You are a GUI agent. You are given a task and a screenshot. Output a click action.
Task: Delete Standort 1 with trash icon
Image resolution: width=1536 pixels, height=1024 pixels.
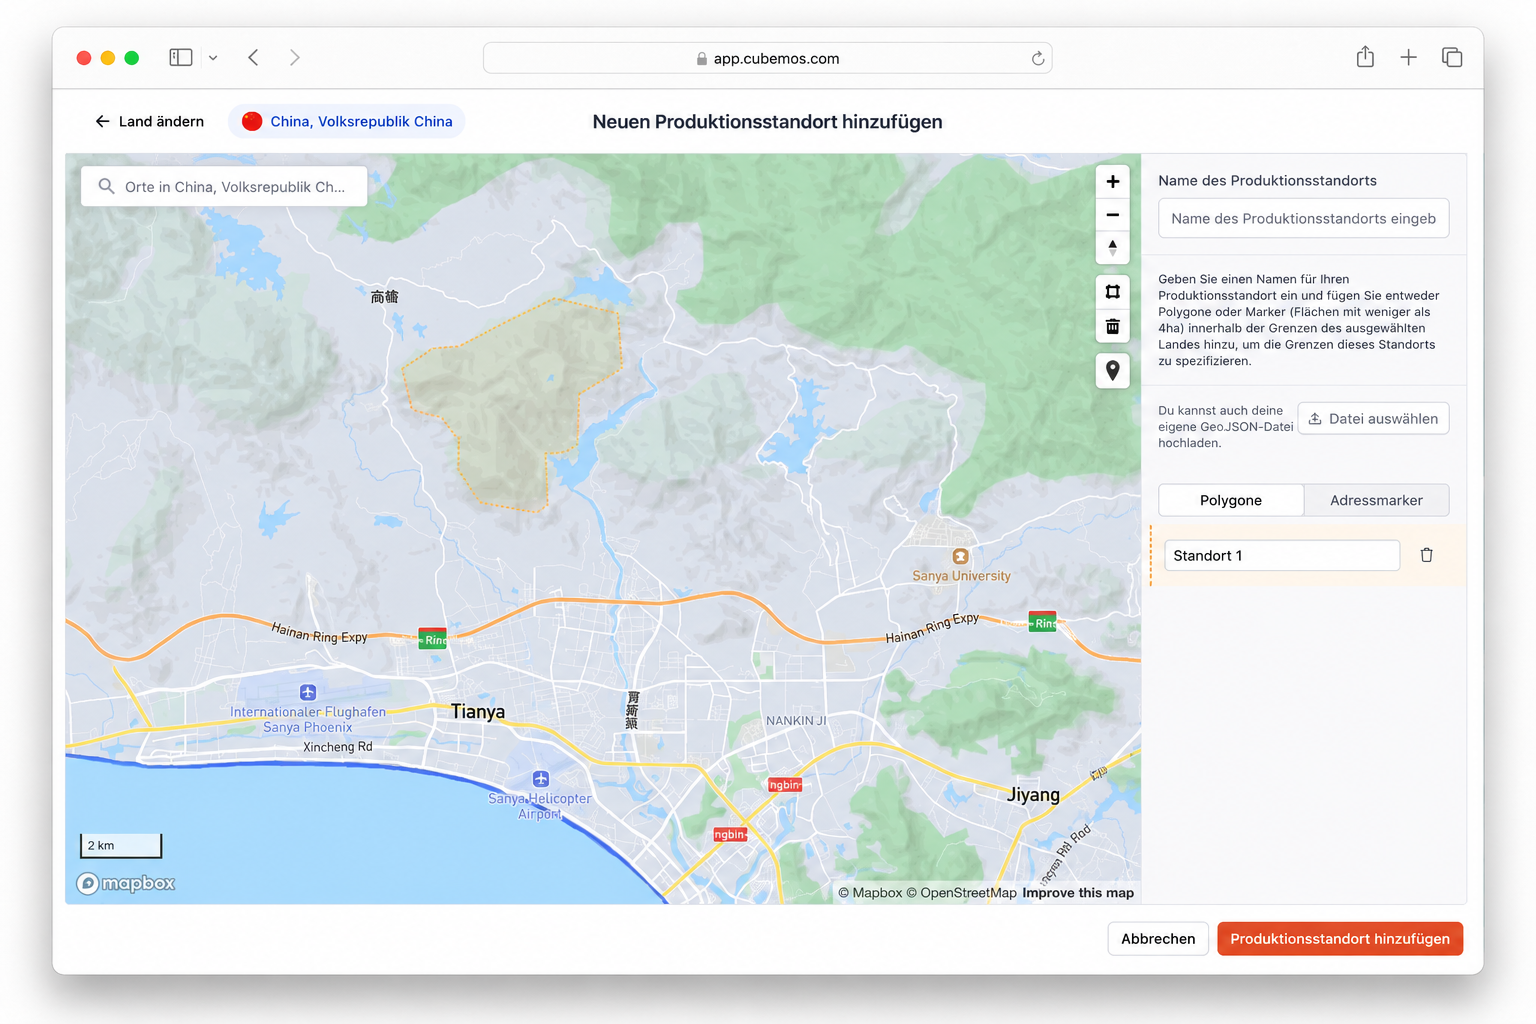pos(1426,555)
